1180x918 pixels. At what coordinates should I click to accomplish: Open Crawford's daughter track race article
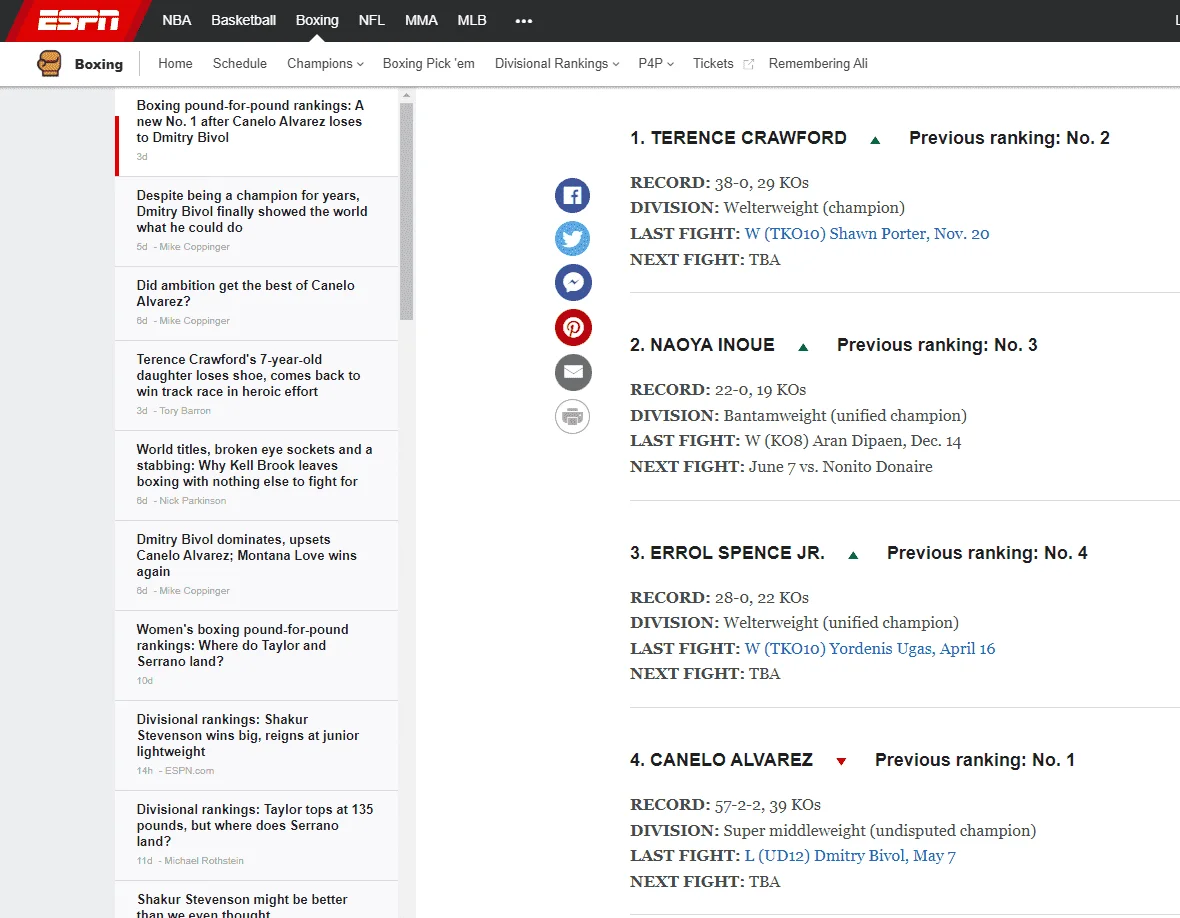pos(248,375)
